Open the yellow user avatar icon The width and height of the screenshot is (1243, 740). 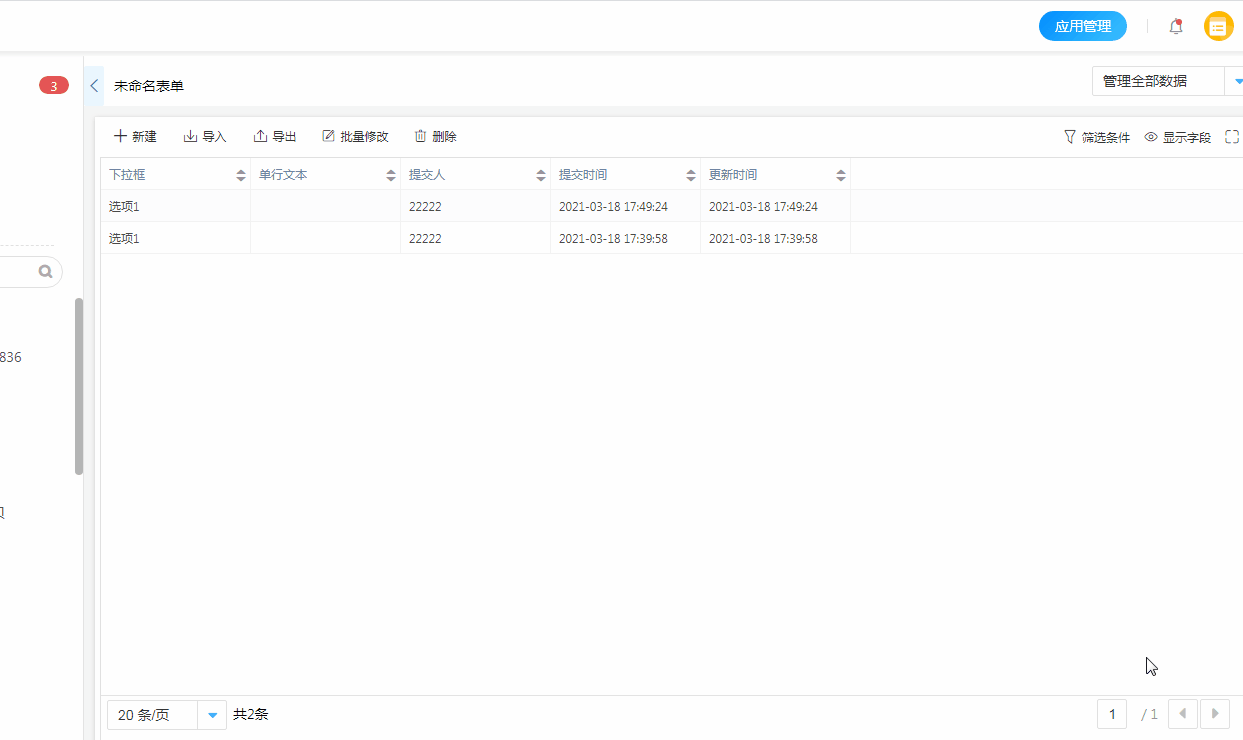(x=1218, y=27)
